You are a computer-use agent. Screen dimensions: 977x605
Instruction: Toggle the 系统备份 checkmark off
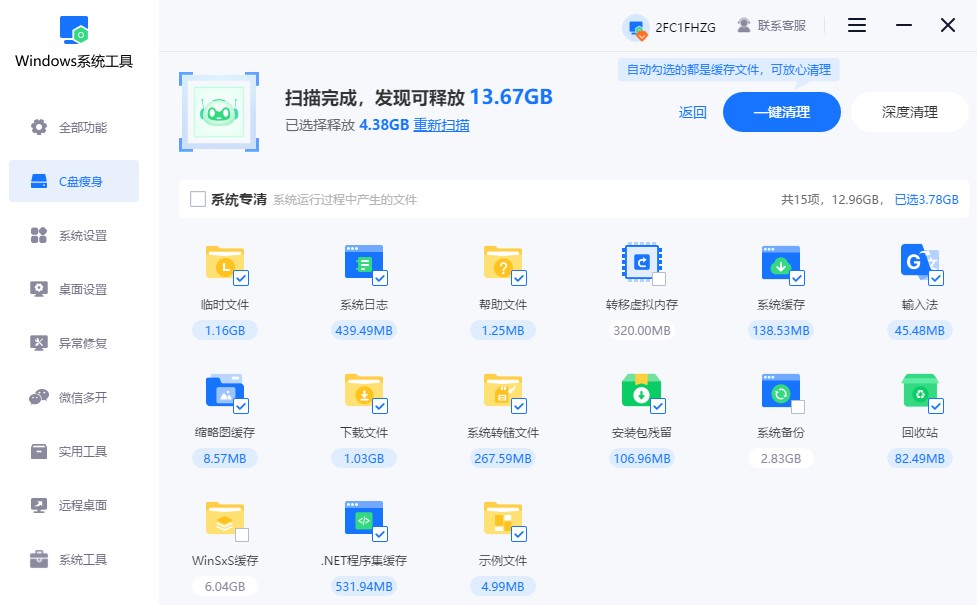pos(798,404)
